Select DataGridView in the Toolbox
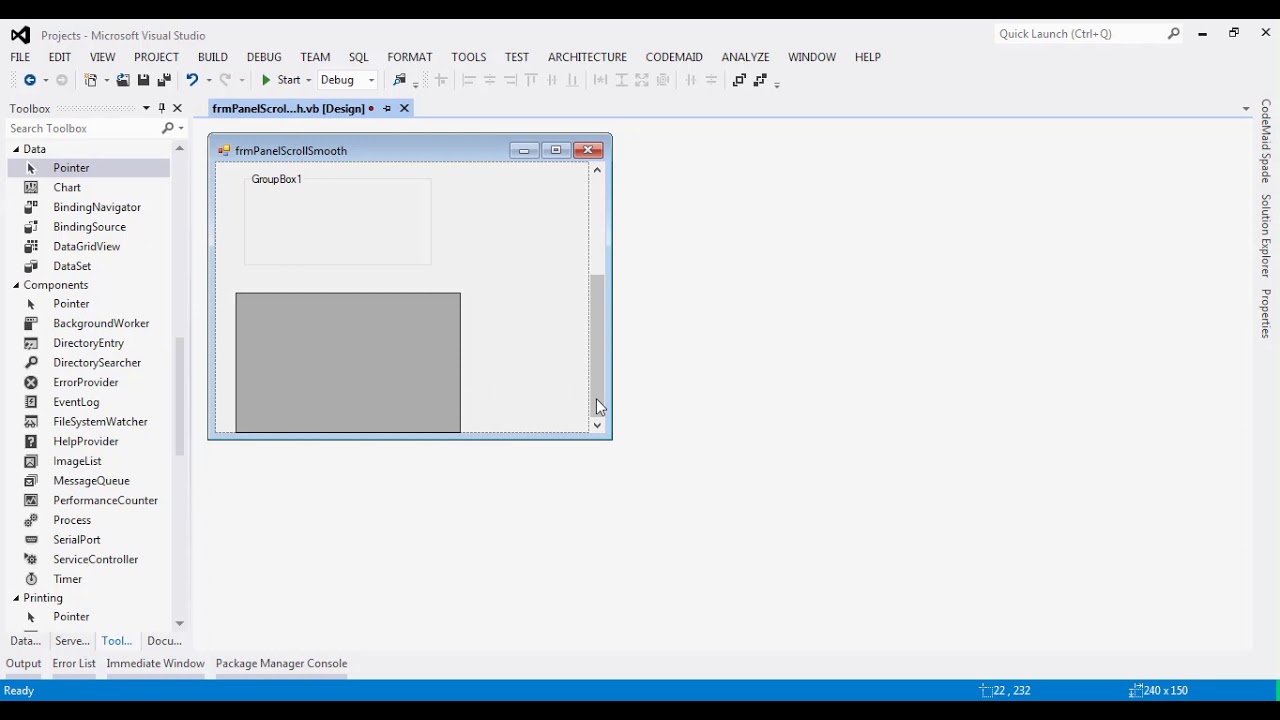1280x720 pixels. tap(89, 246)
